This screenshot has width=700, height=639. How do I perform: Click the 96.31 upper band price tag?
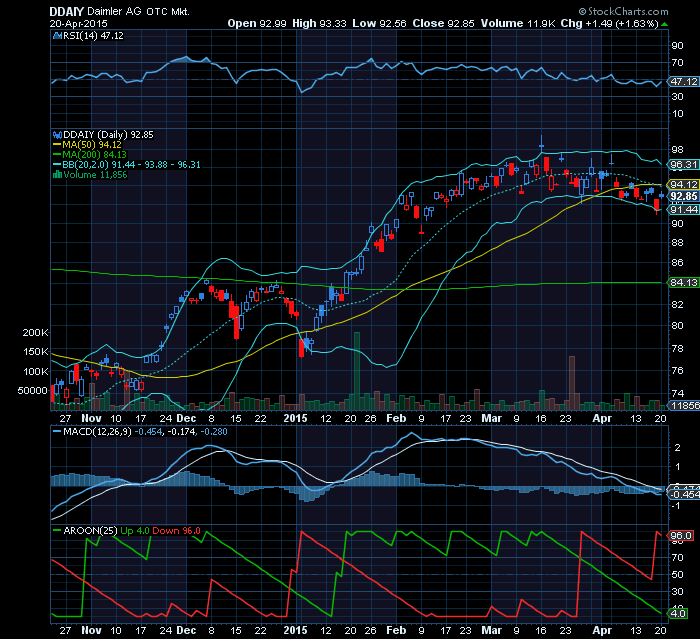pos(683,165)
